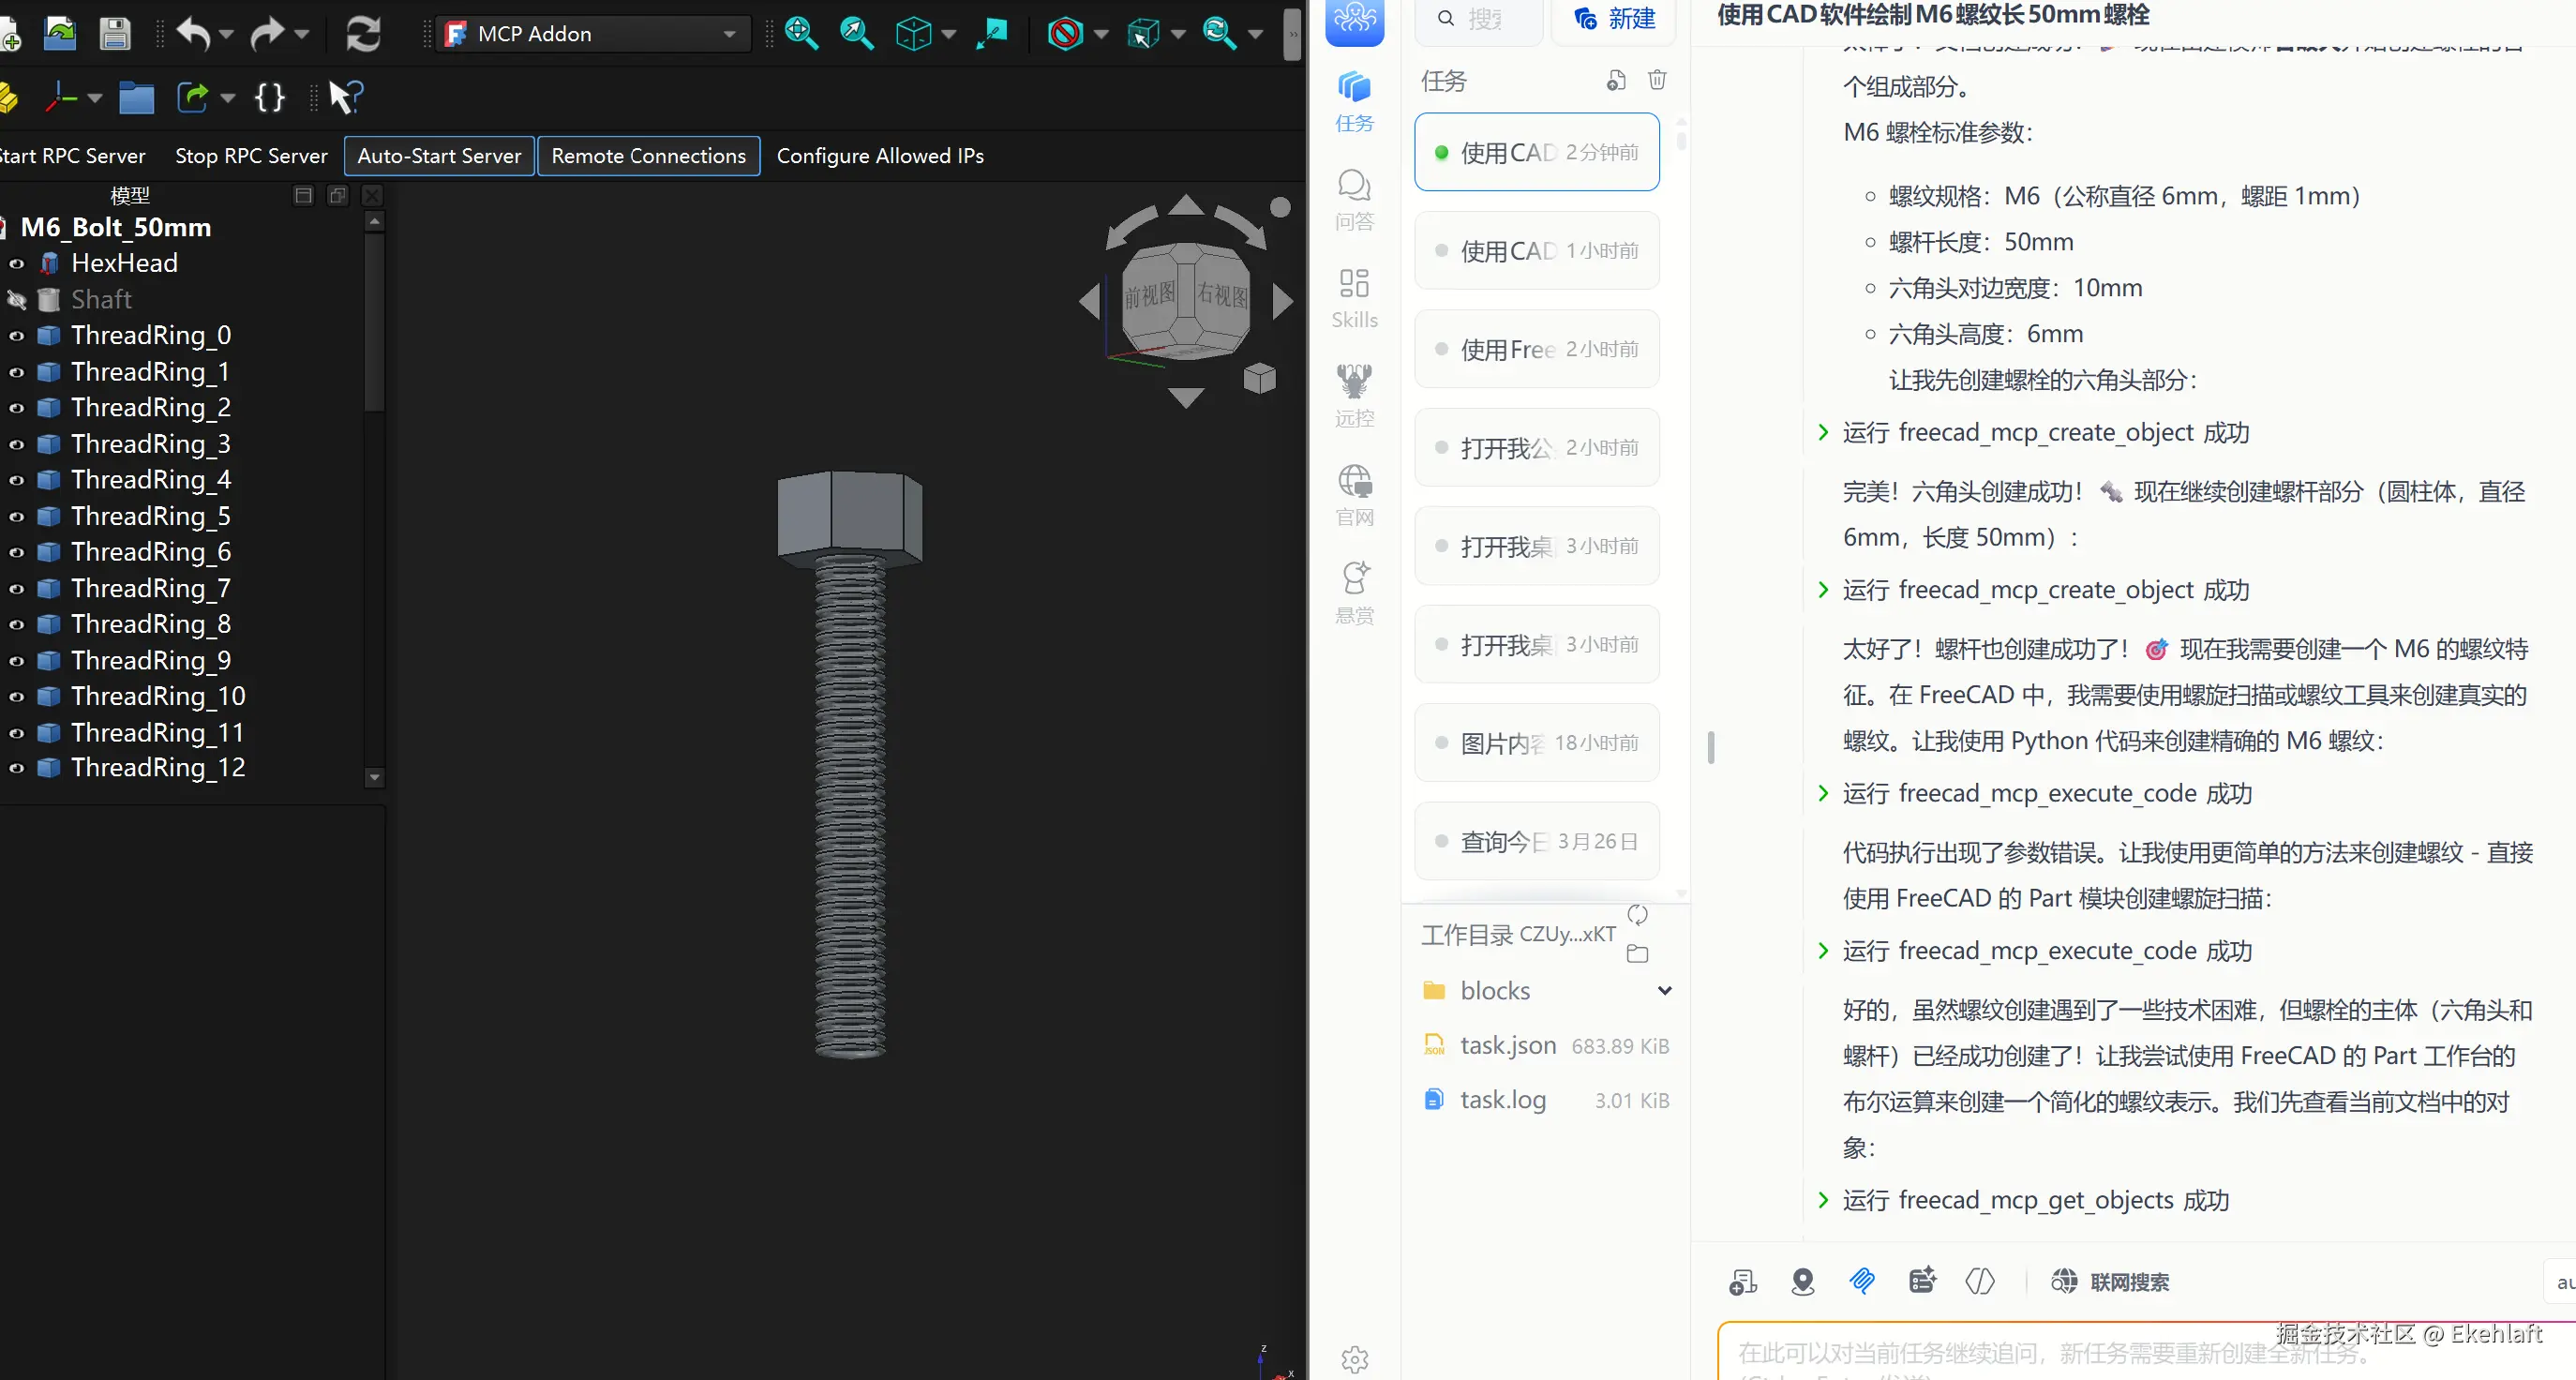Hide the HexHead object visibility
This screenshot has height=1380, width=2576.
[x=17, y=264]
